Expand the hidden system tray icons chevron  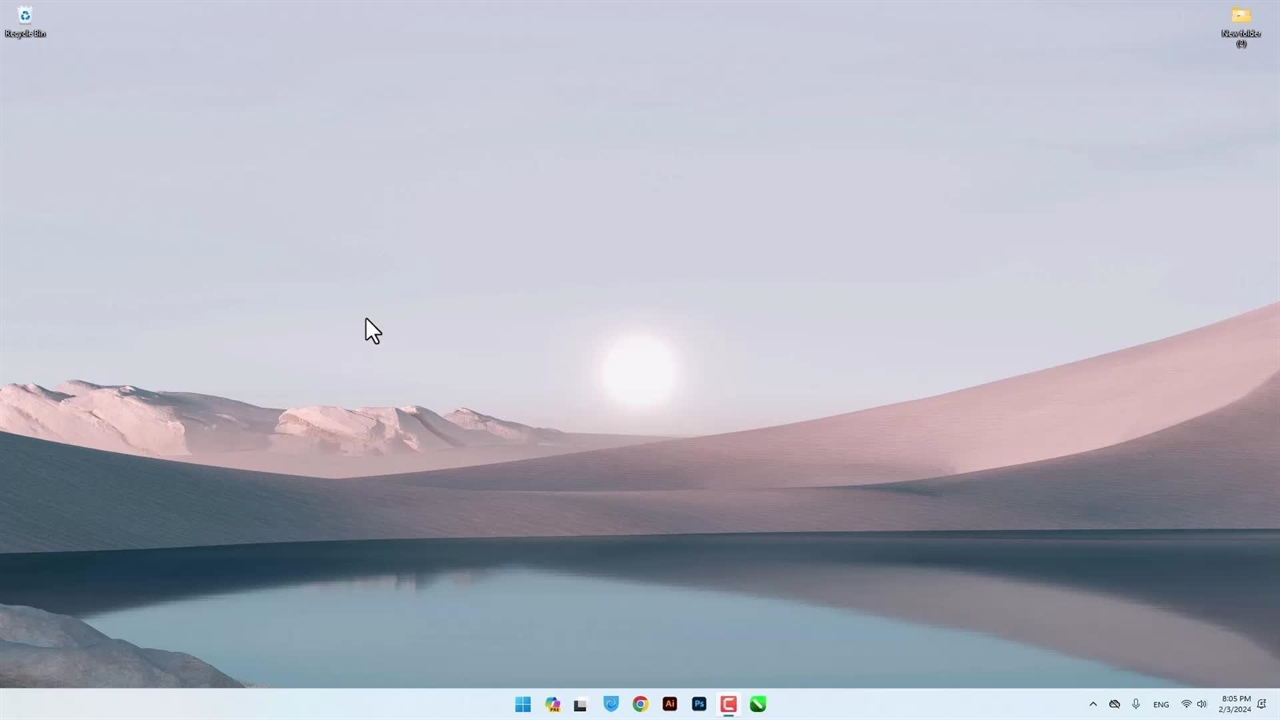tap(1093, 704)
